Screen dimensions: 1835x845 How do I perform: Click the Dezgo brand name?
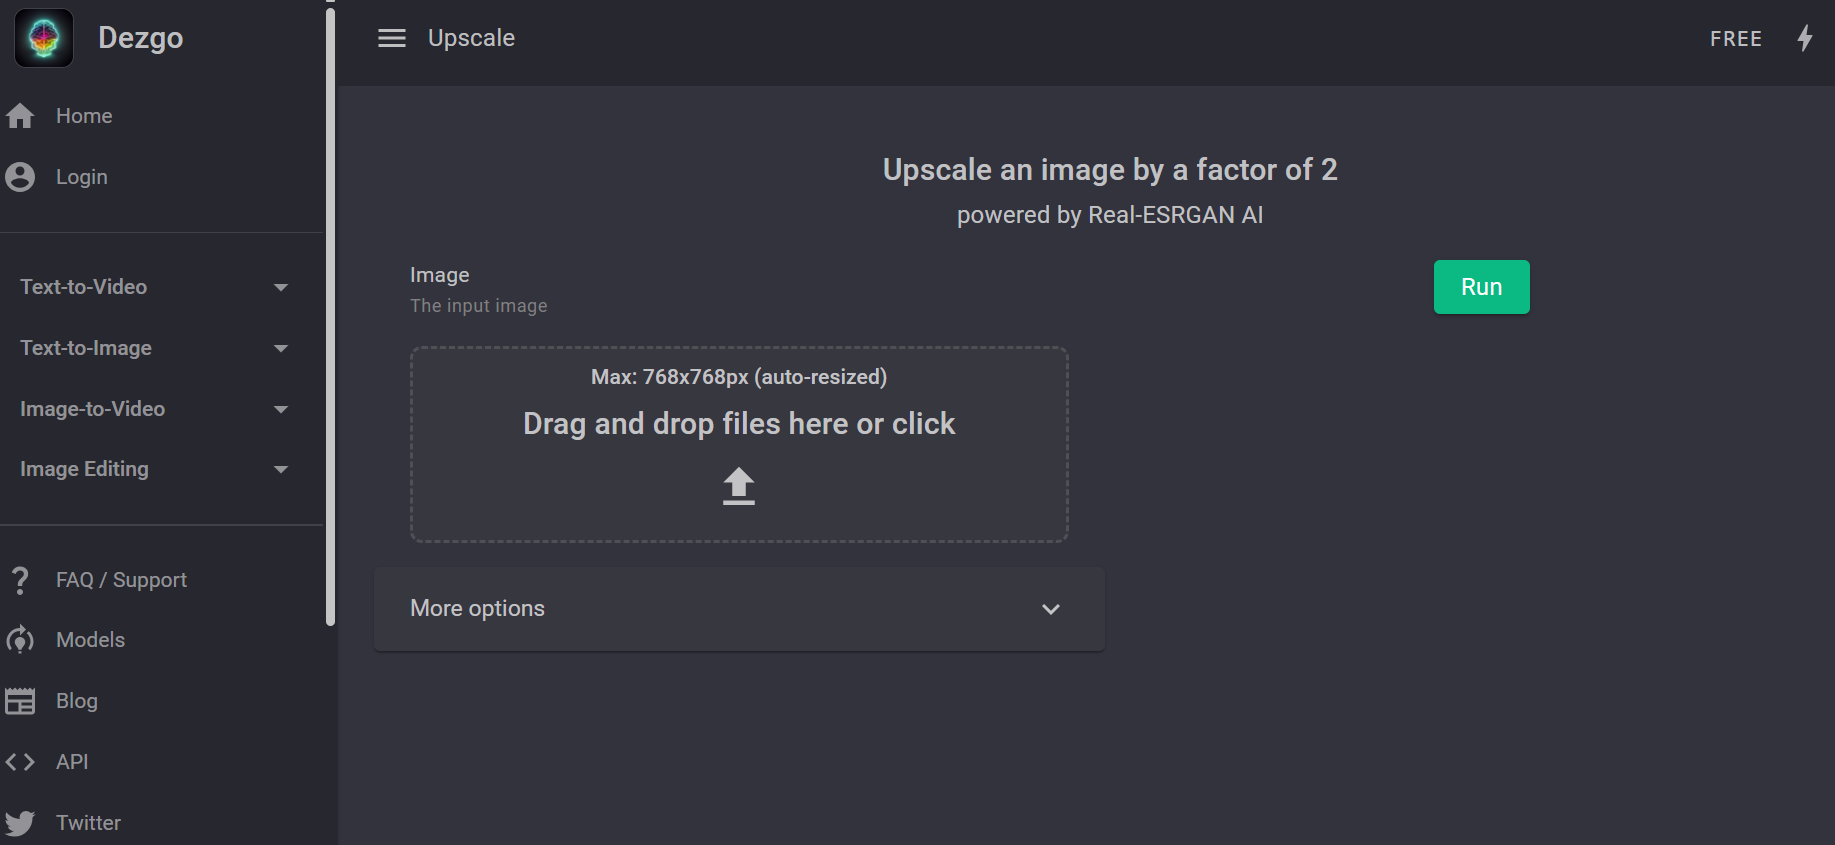[x=141, y=38]
